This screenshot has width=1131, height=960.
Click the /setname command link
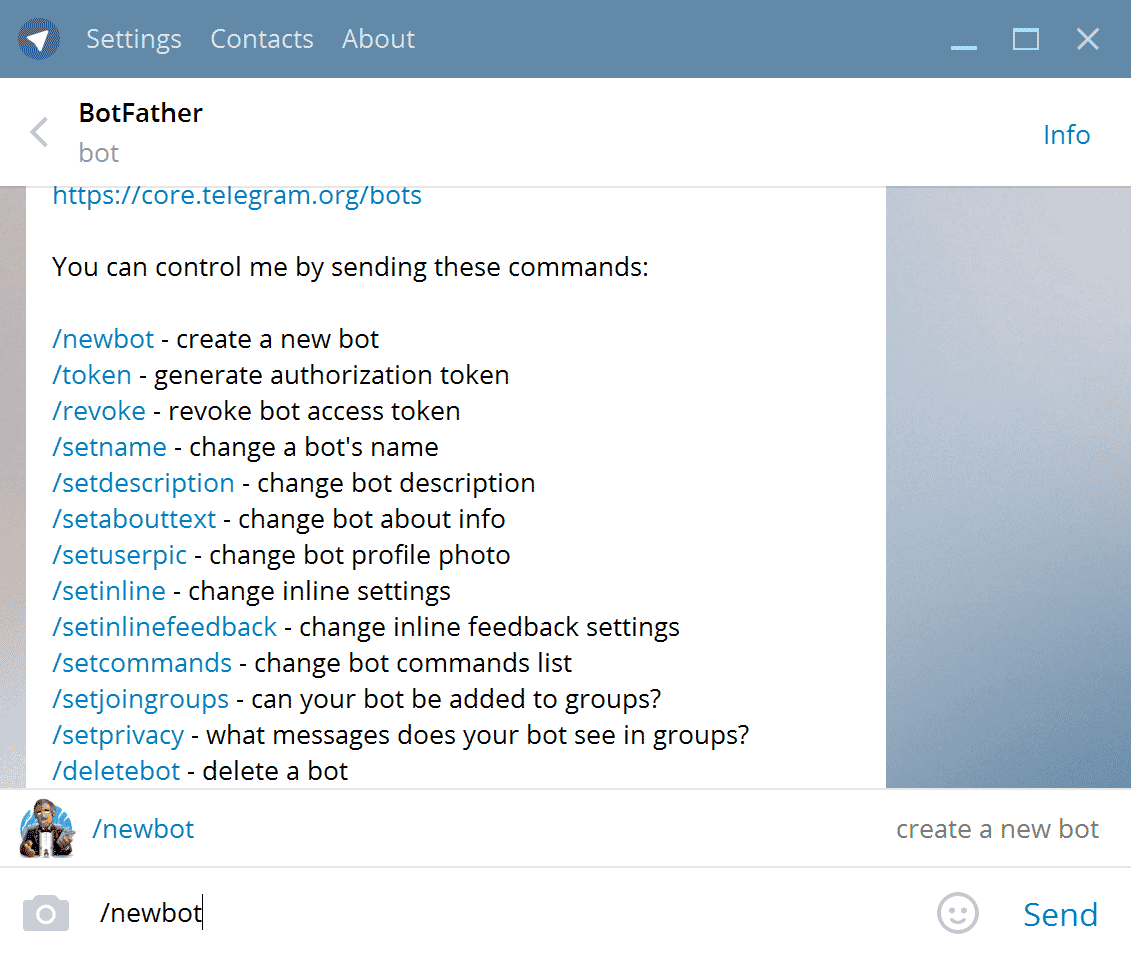pos(110,447)
